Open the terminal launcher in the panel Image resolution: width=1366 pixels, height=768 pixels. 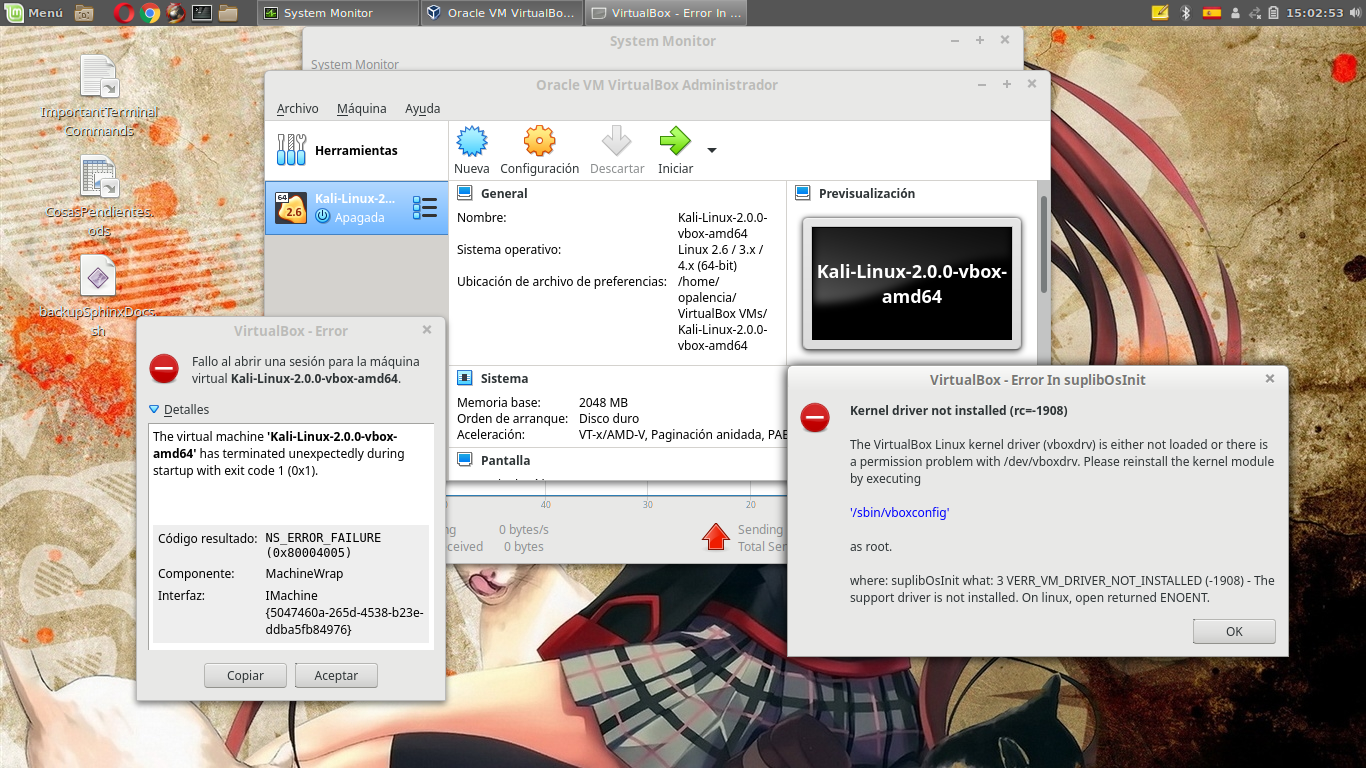tap(202, 13)
